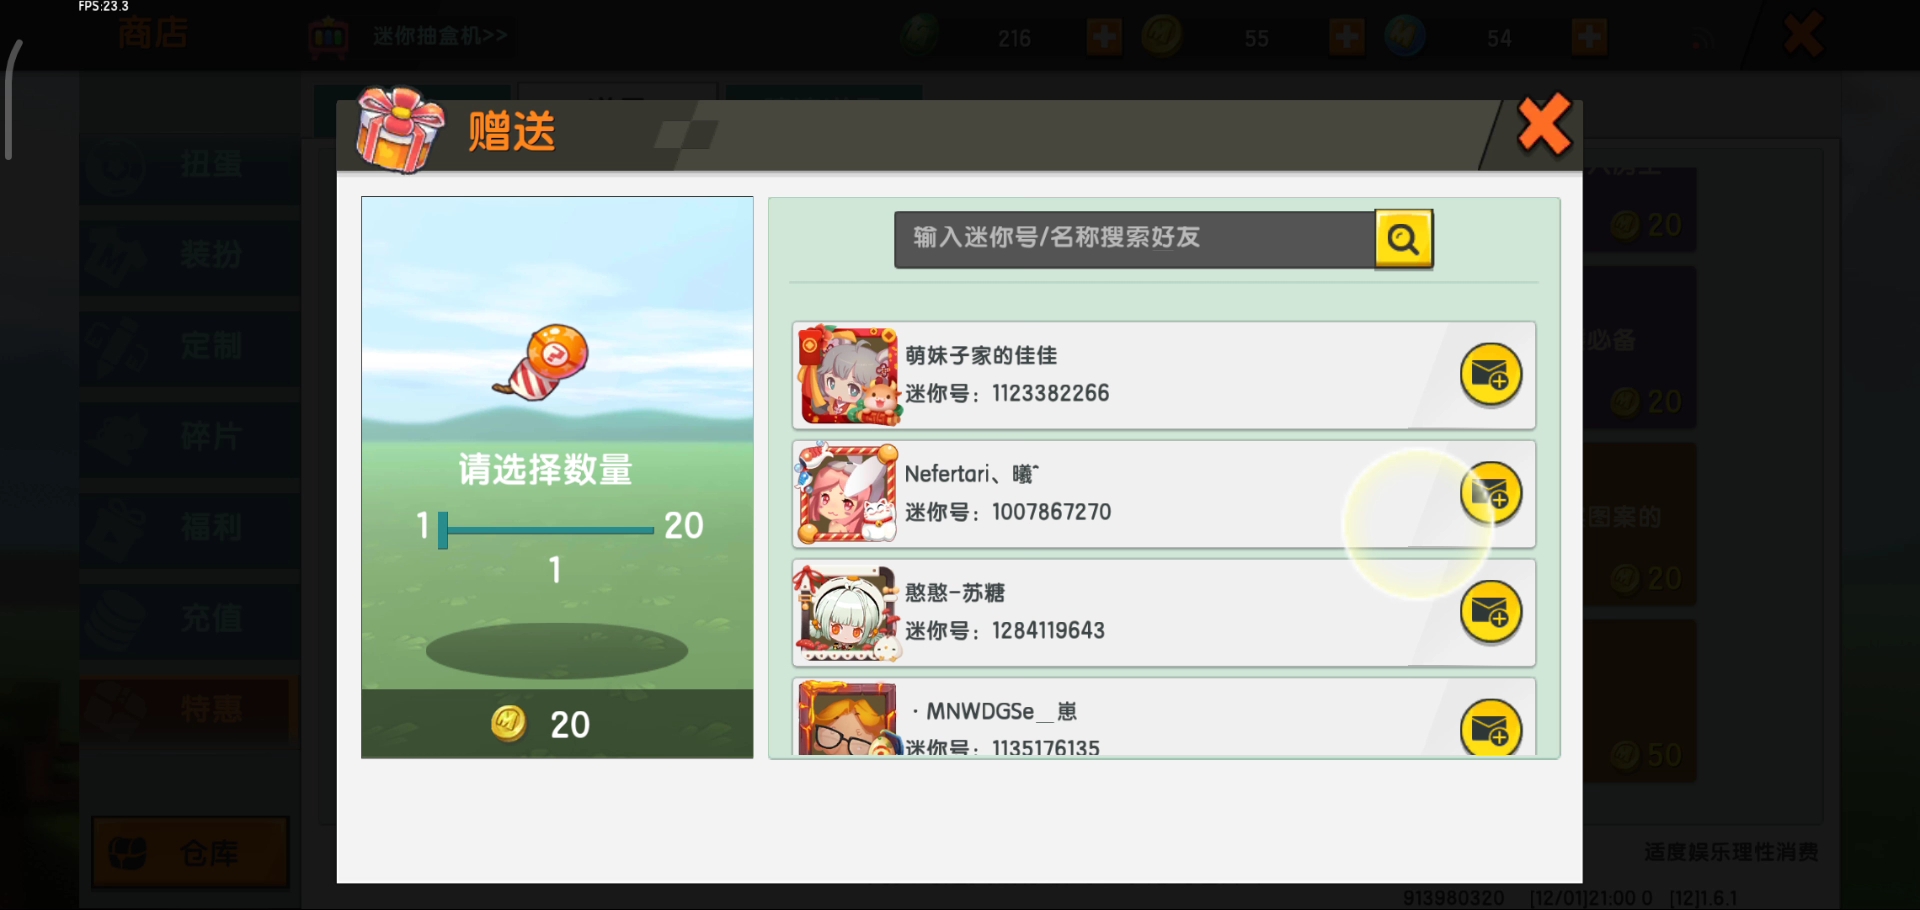
Task: Click the friend search input field
Action: [1134, 239]
